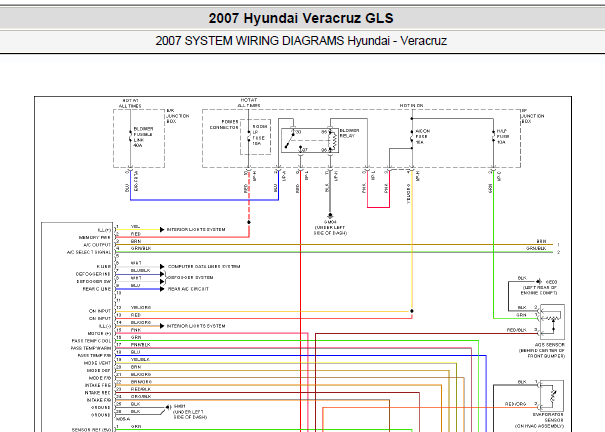605x432 pixels.
Task: Click the evaporator sensor symbol
Action: pos(552,396)
